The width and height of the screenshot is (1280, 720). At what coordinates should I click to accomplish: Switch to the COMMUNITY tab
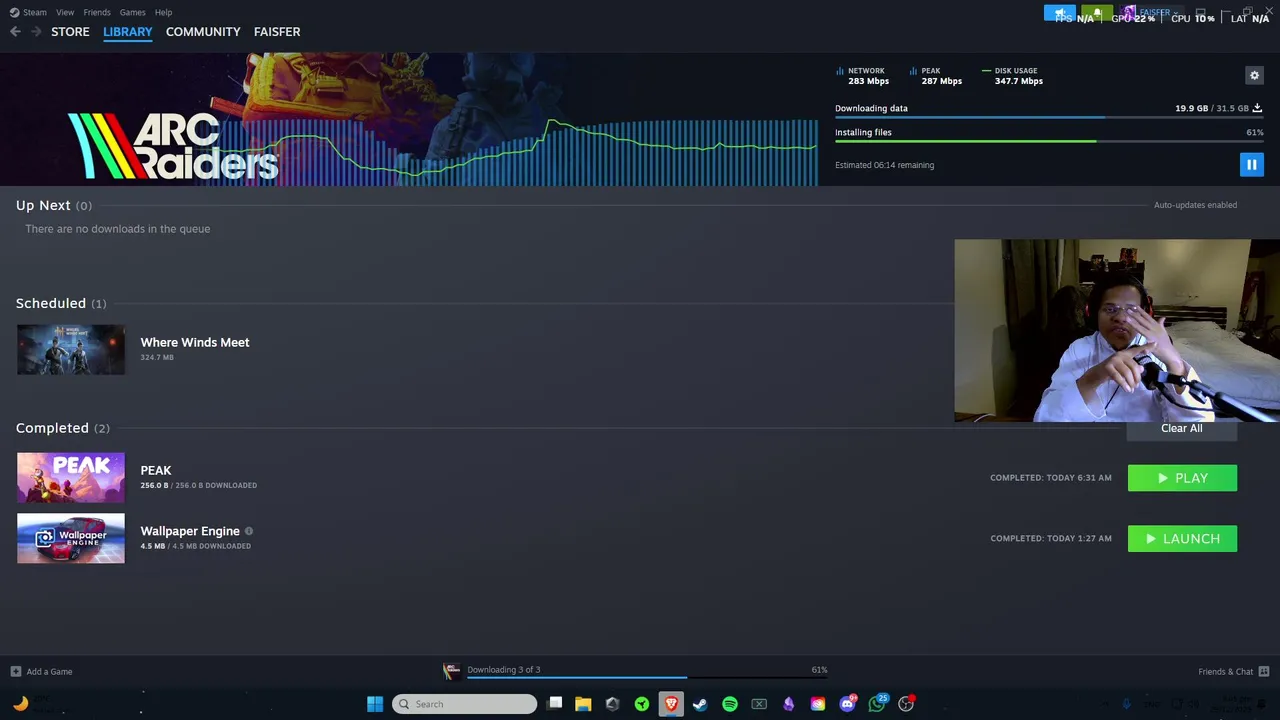point(203,32)
